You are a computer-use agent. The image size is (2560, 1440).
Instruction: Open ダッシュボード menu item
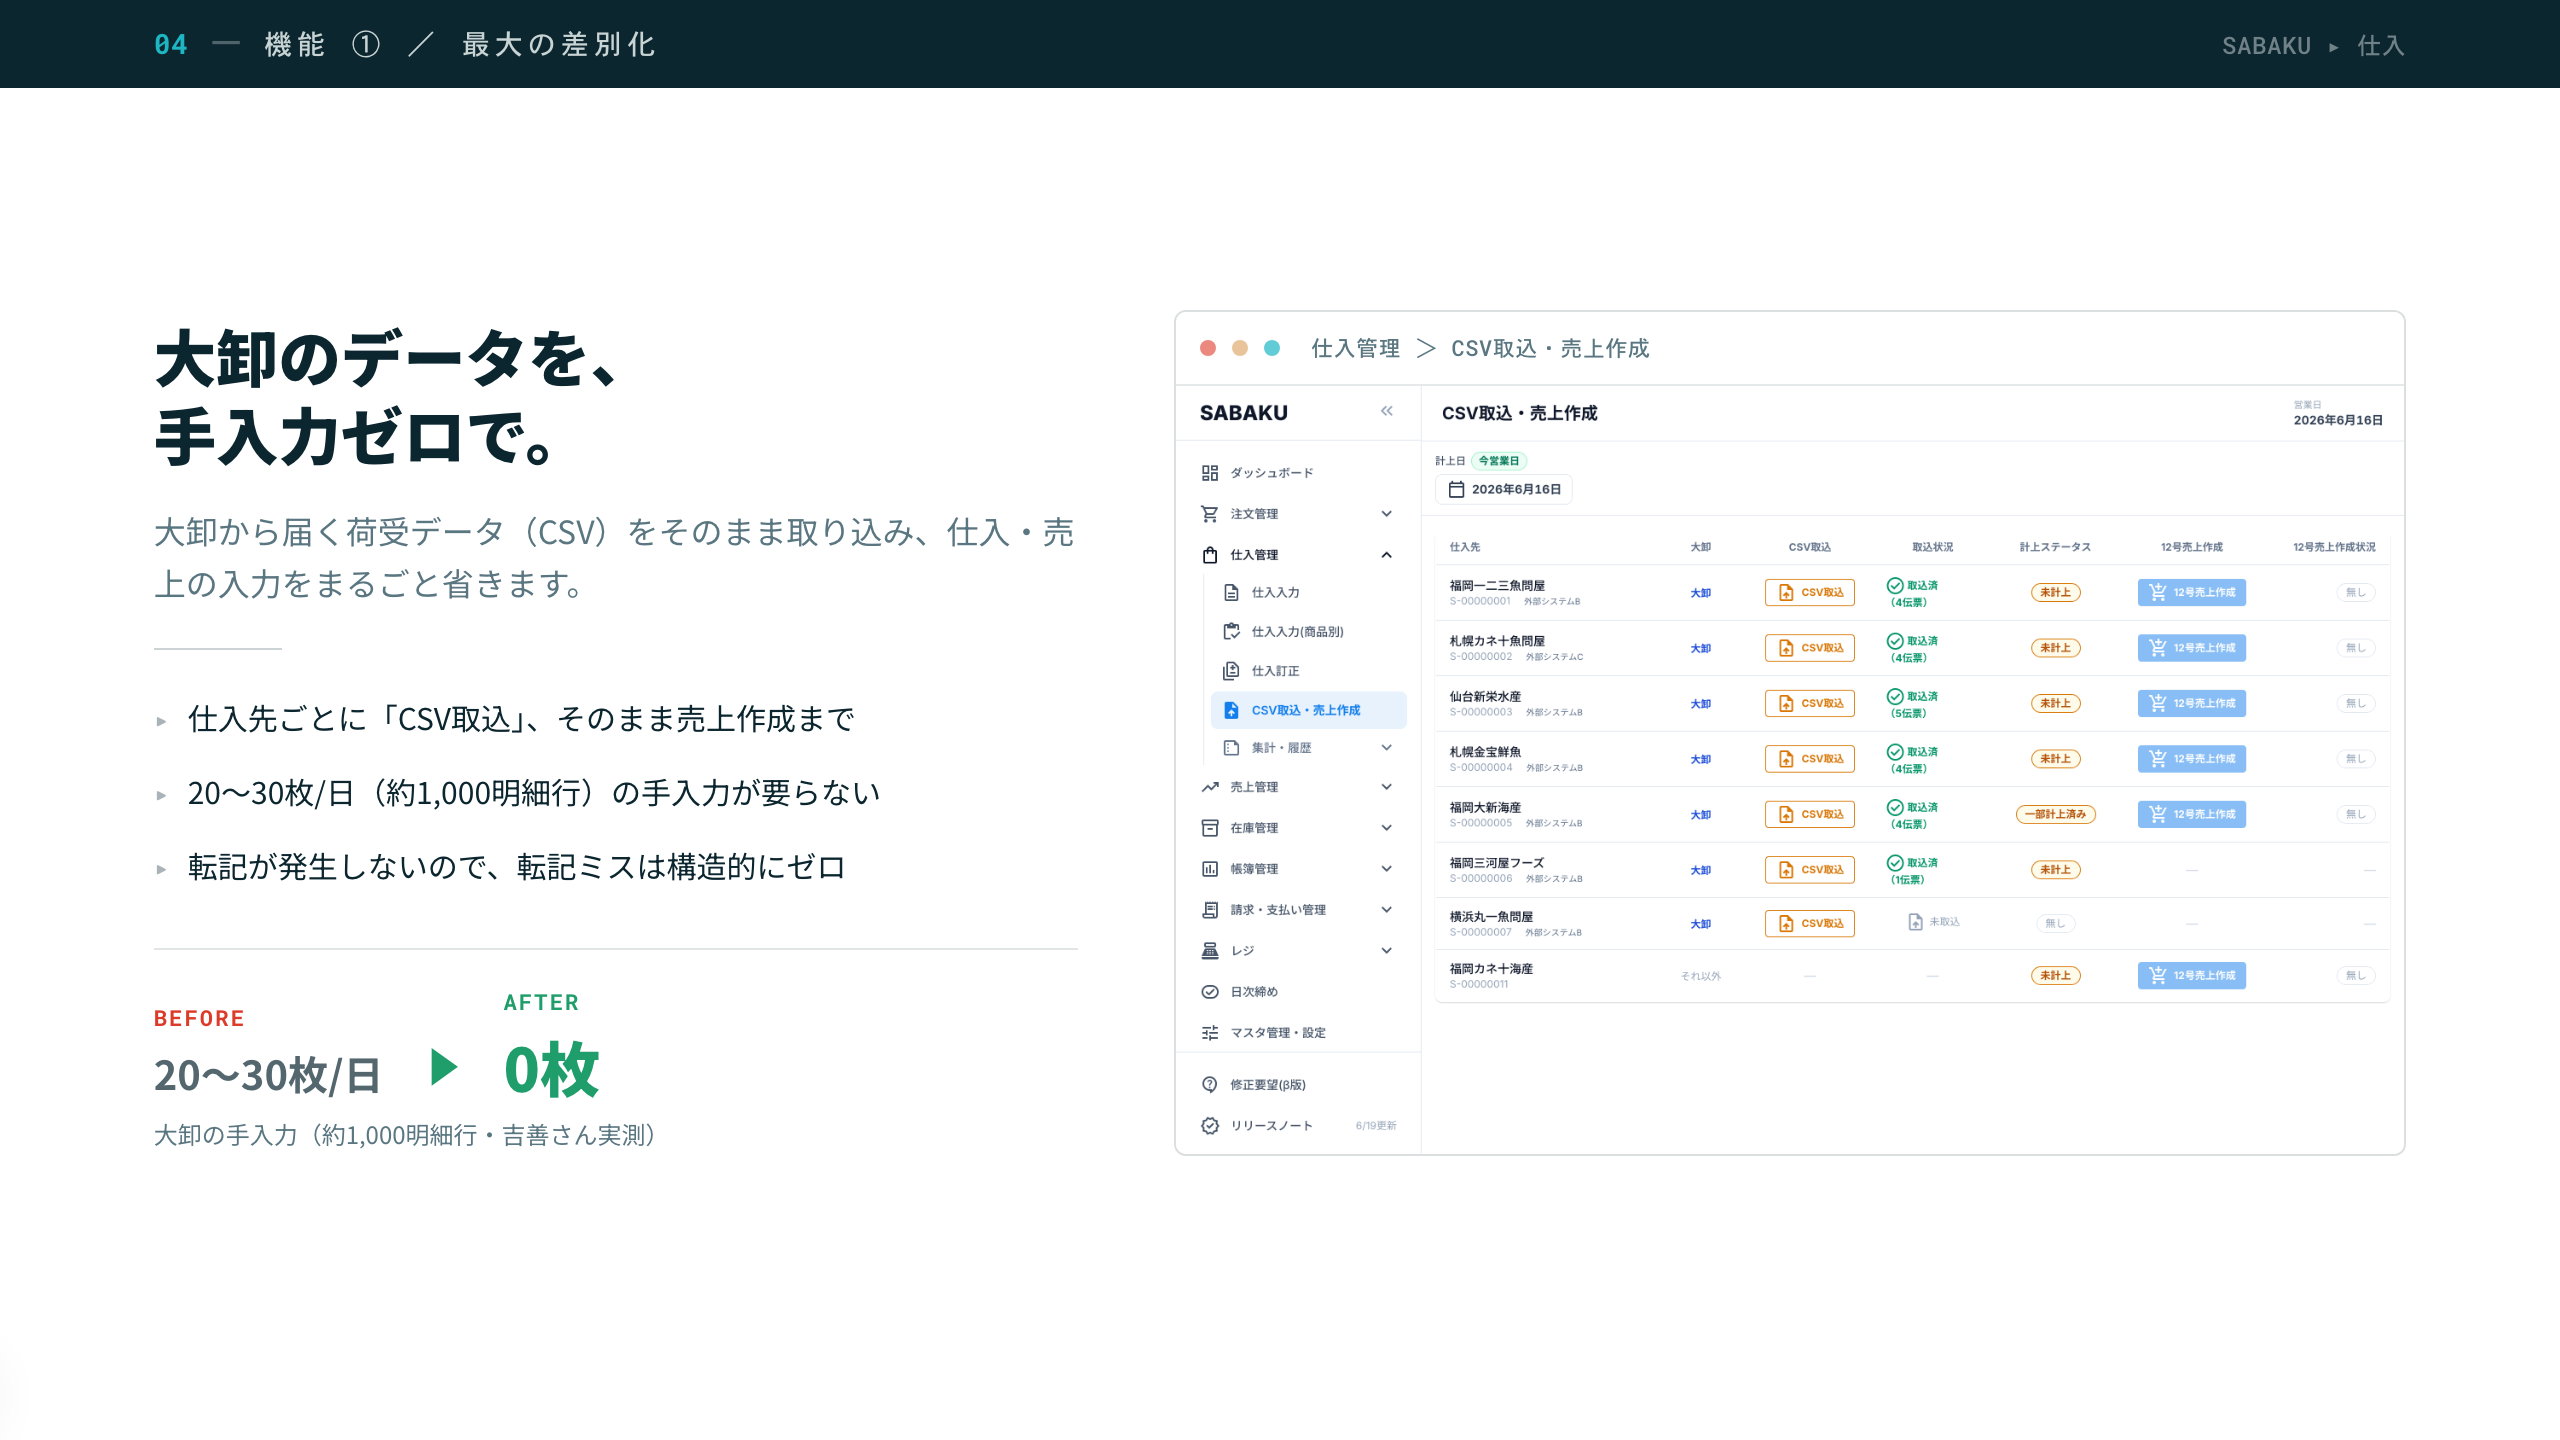click(1299, 473)
